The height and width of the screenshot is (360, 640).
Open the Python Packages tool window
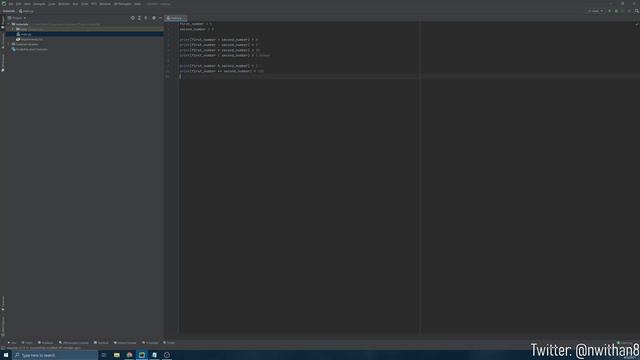[73, 343]
